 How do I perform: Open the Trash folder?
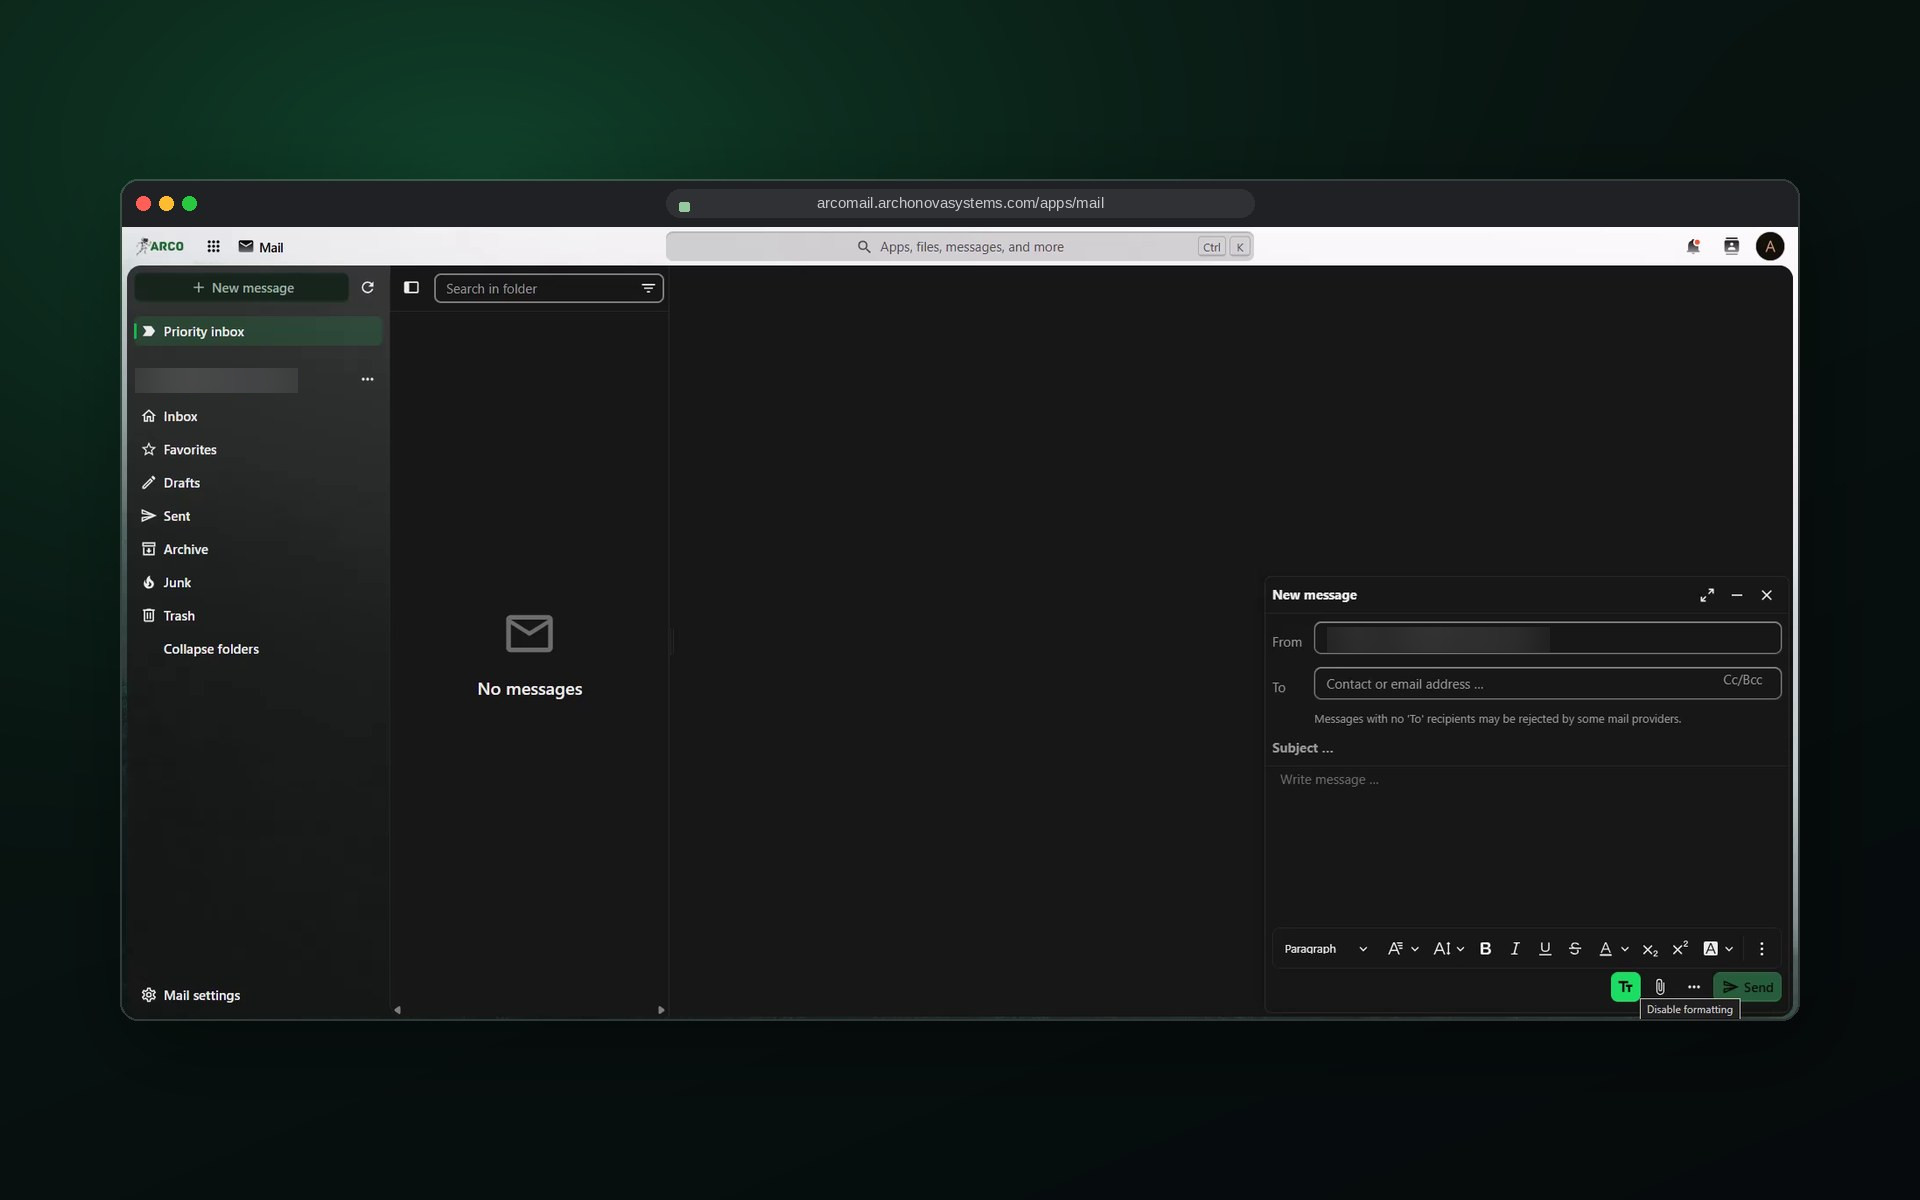[258, 616]
